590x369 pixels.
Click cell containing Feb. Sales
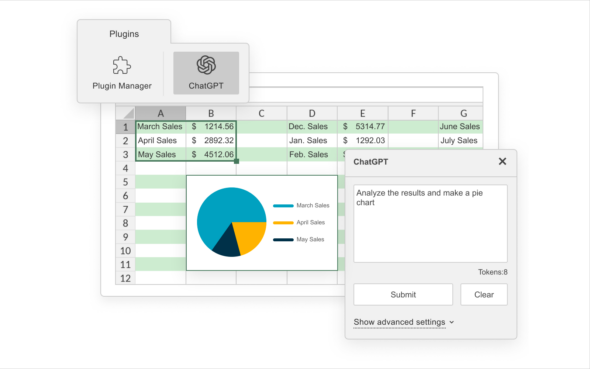(312, 155)
